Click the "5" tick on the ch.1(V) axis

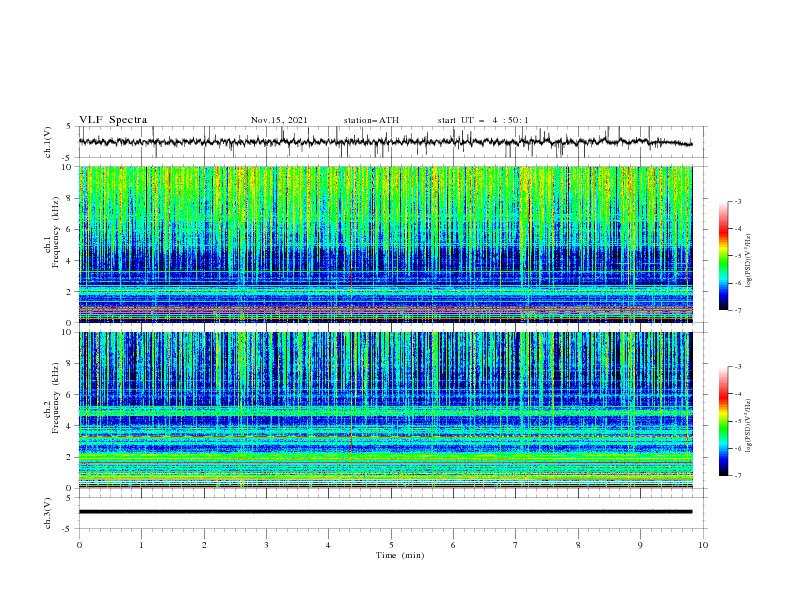click(69, 126)
